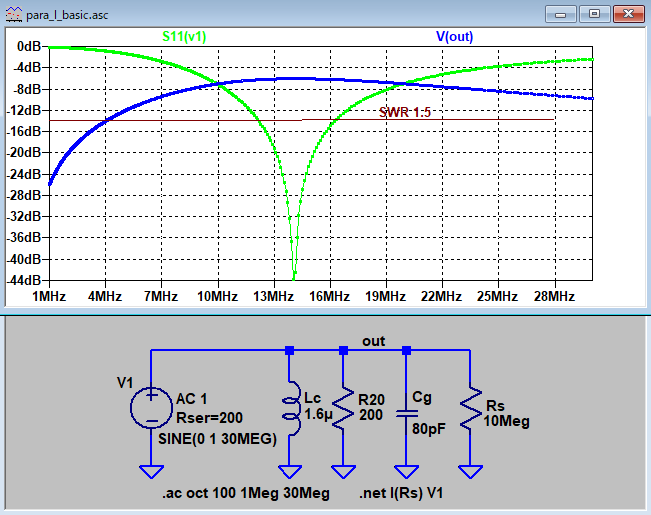Click the -20dB vertical axis label
Screen dimensions: 651x515
(24, 152)
